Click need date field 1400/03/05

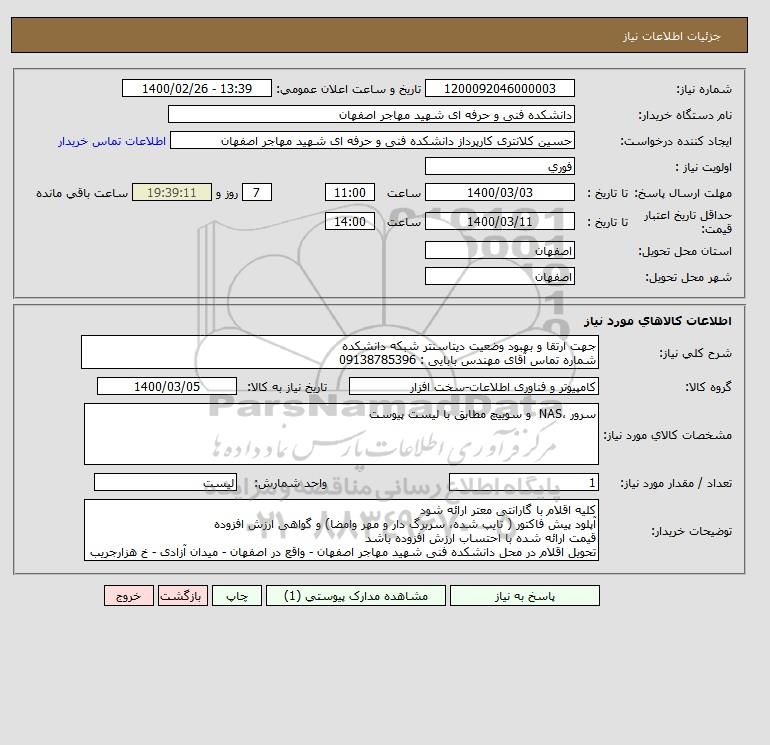pyautogui.click(x=167, y=386)
